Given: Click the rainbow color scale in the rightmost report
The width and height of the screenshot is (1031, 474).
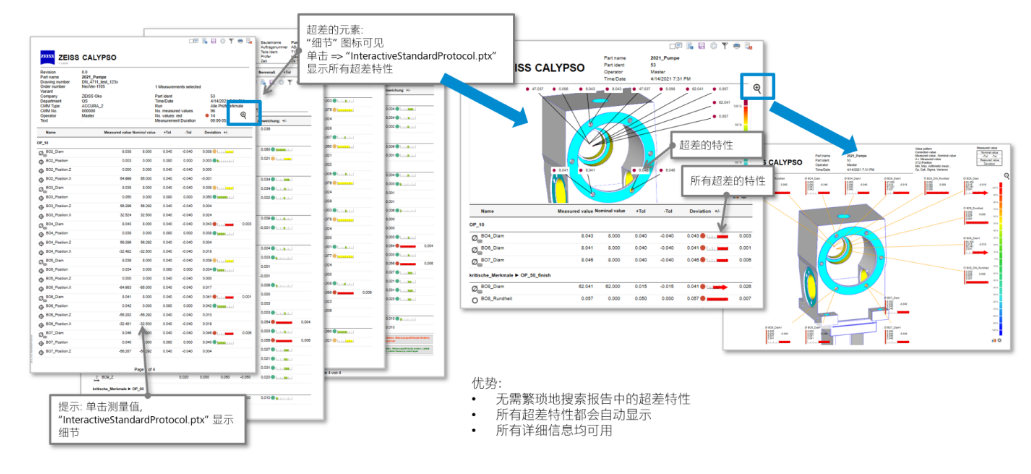Looking at the screenshot, I should [999, 258].
